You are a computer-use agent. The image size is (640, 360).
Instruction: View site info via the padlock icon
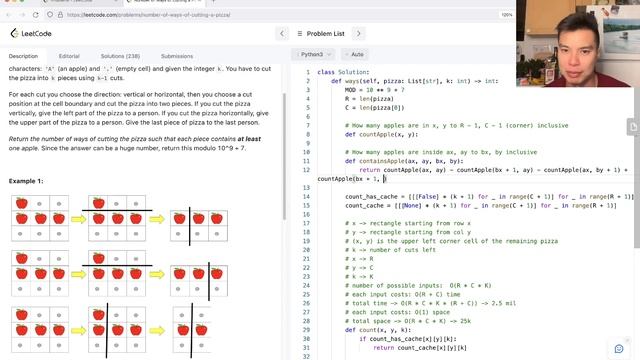60,15
